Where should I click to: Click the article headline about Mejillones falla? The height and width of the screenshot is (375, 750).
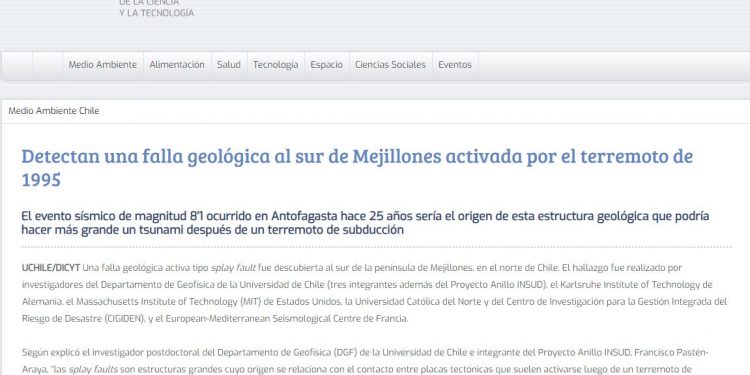pos(357,167)
